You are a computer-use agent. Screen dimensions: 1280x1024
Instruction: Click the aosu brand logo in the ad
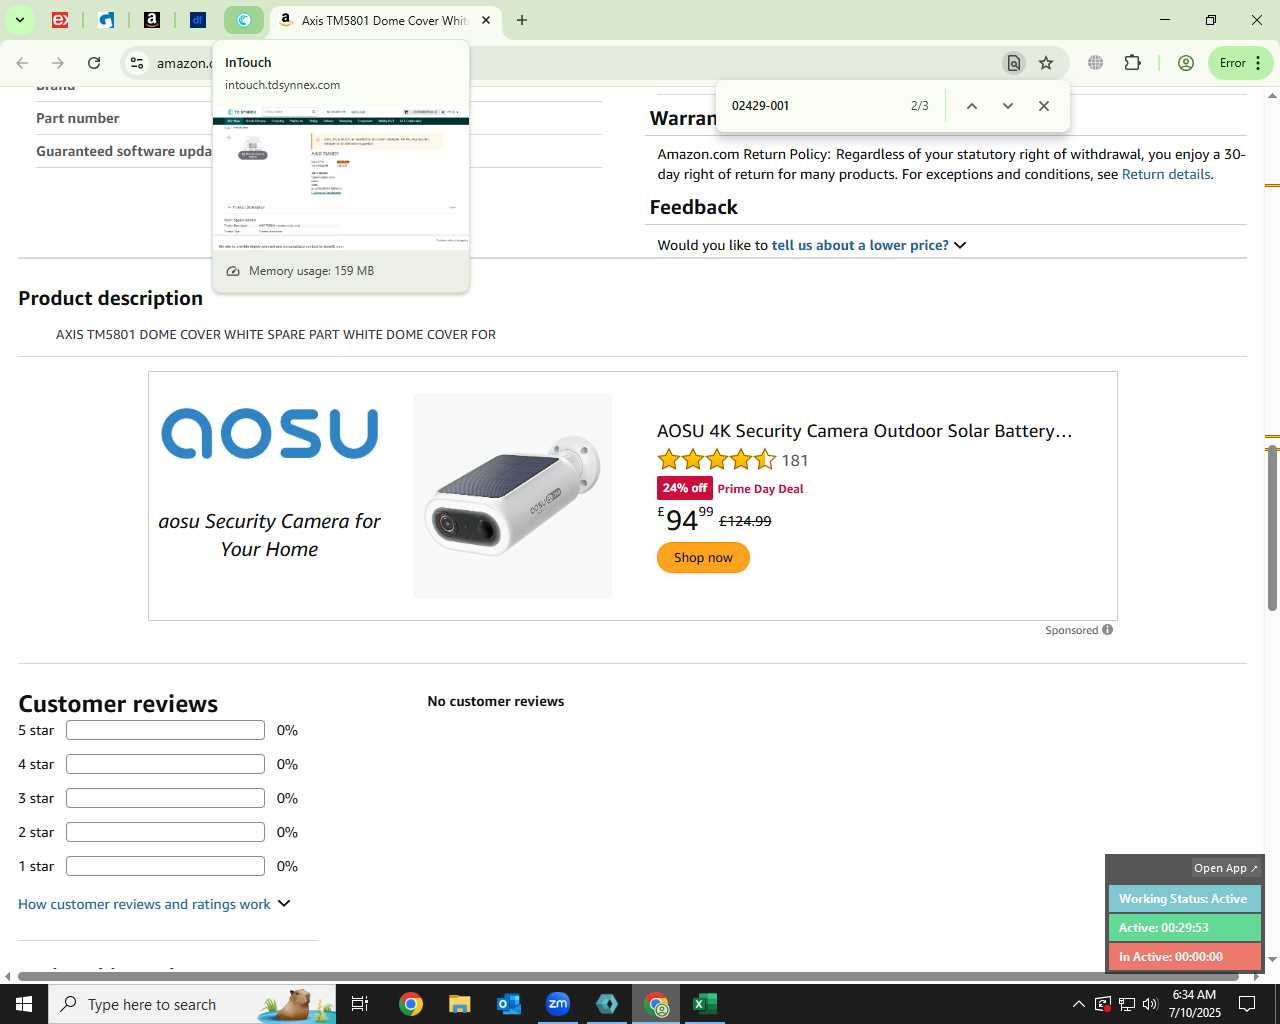coord(270,433)
